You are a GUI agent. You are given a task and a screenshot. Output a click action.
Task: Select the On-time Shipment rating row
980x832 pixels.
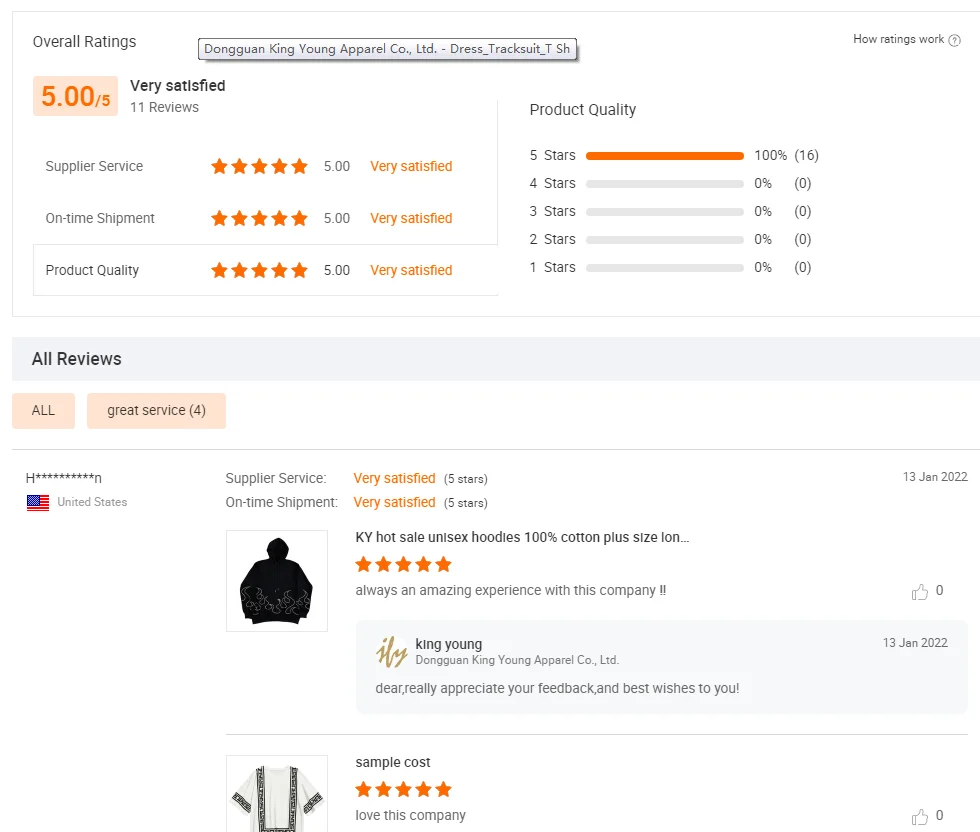pos(265,218)
